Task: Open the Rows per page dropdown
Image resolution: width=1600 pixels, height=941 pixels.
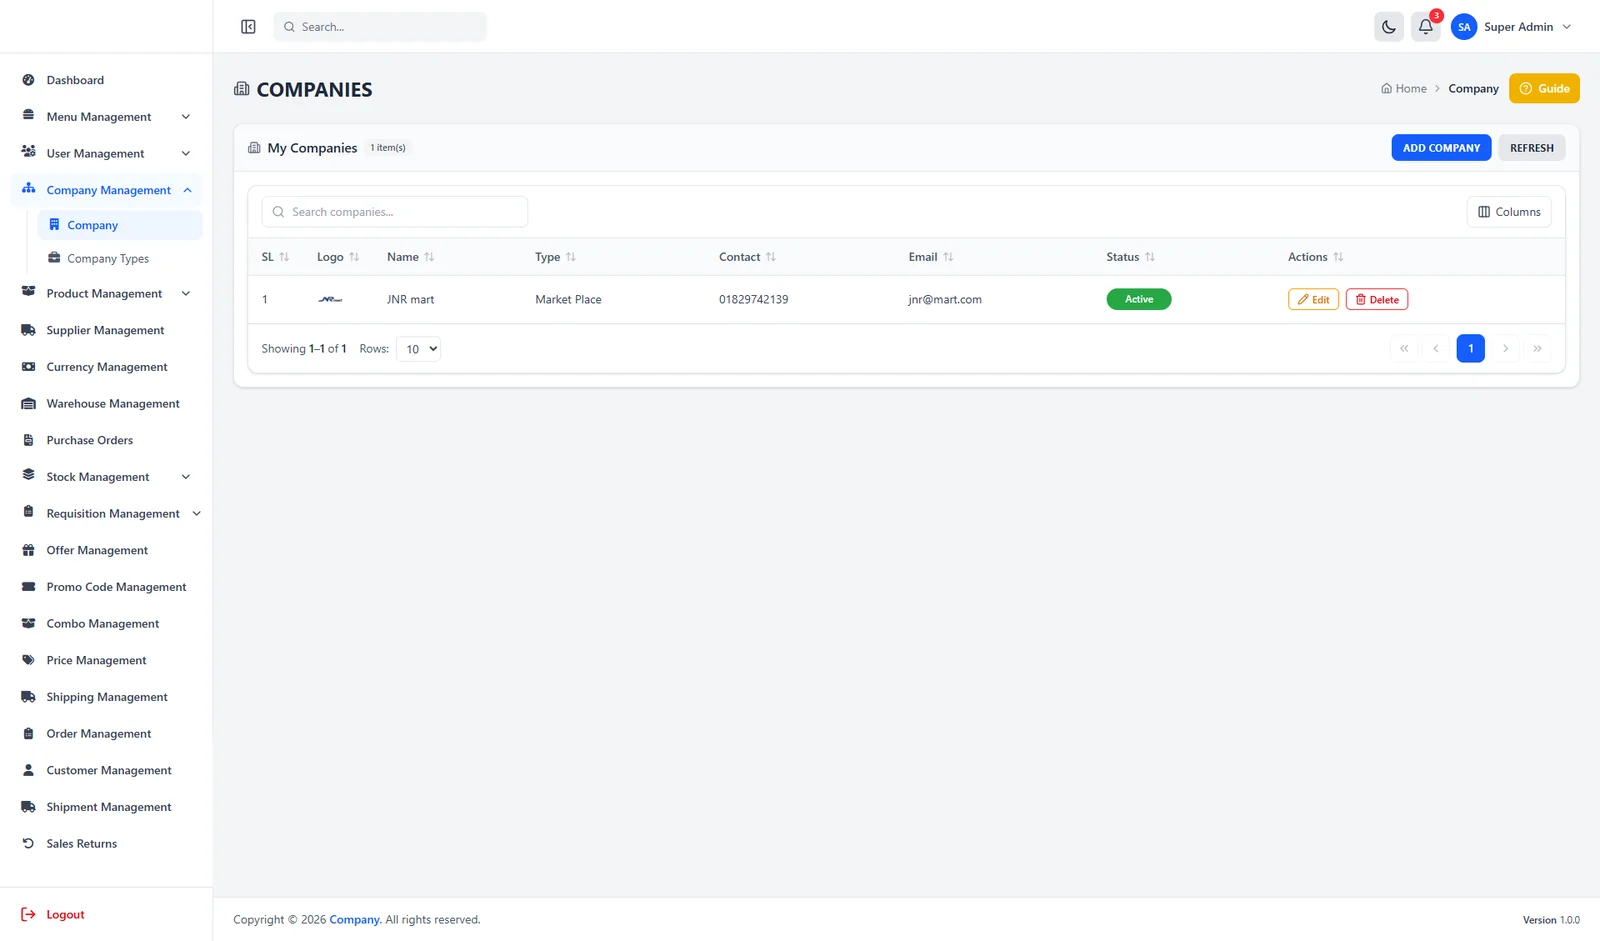Action: click(419, 349)
